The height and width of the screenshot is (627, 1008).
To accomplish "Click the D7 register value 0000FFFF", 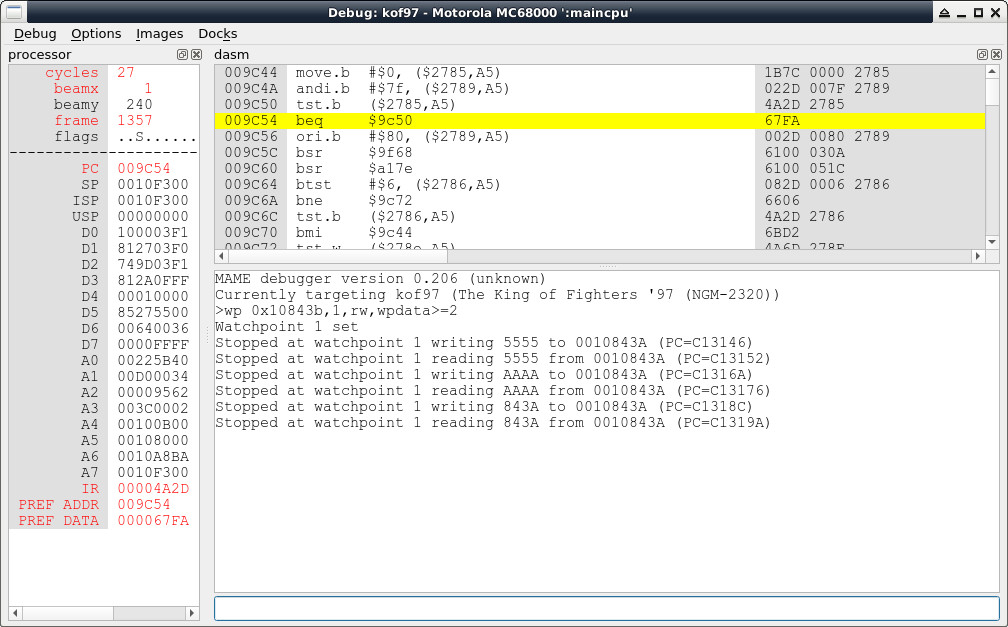I will pos(153,345).
